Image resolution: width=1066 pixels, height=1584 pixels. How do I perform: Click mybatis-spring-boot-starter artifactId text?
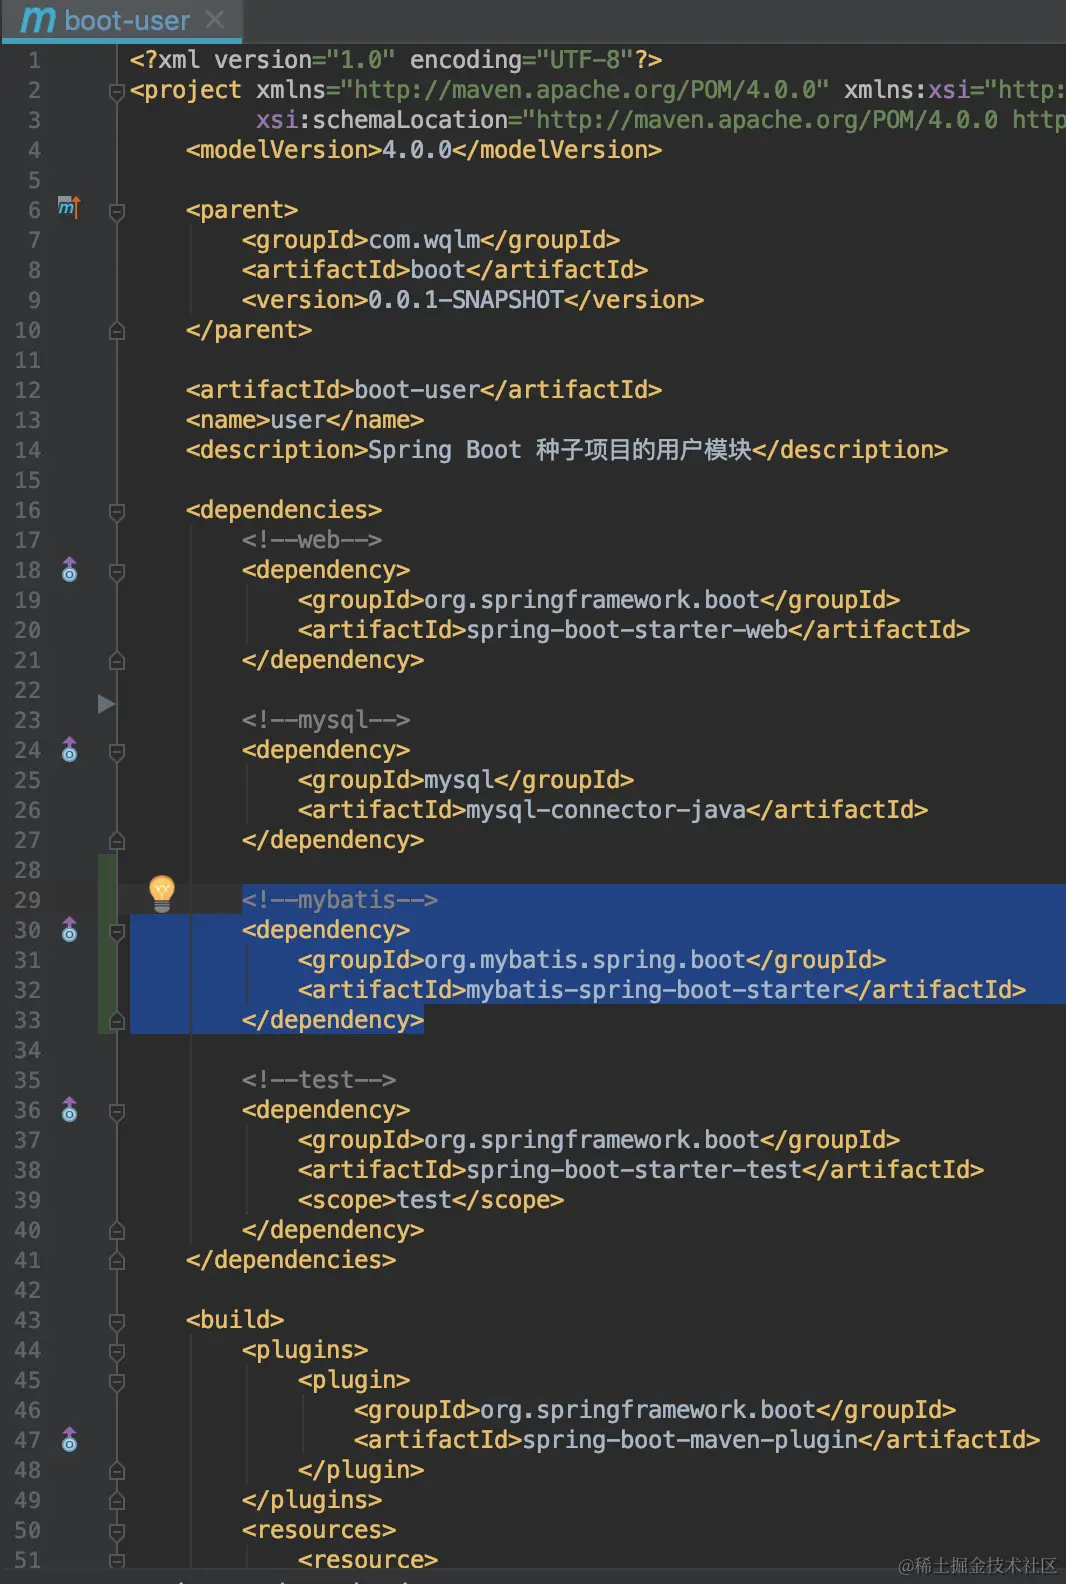(x=655, y=990)
